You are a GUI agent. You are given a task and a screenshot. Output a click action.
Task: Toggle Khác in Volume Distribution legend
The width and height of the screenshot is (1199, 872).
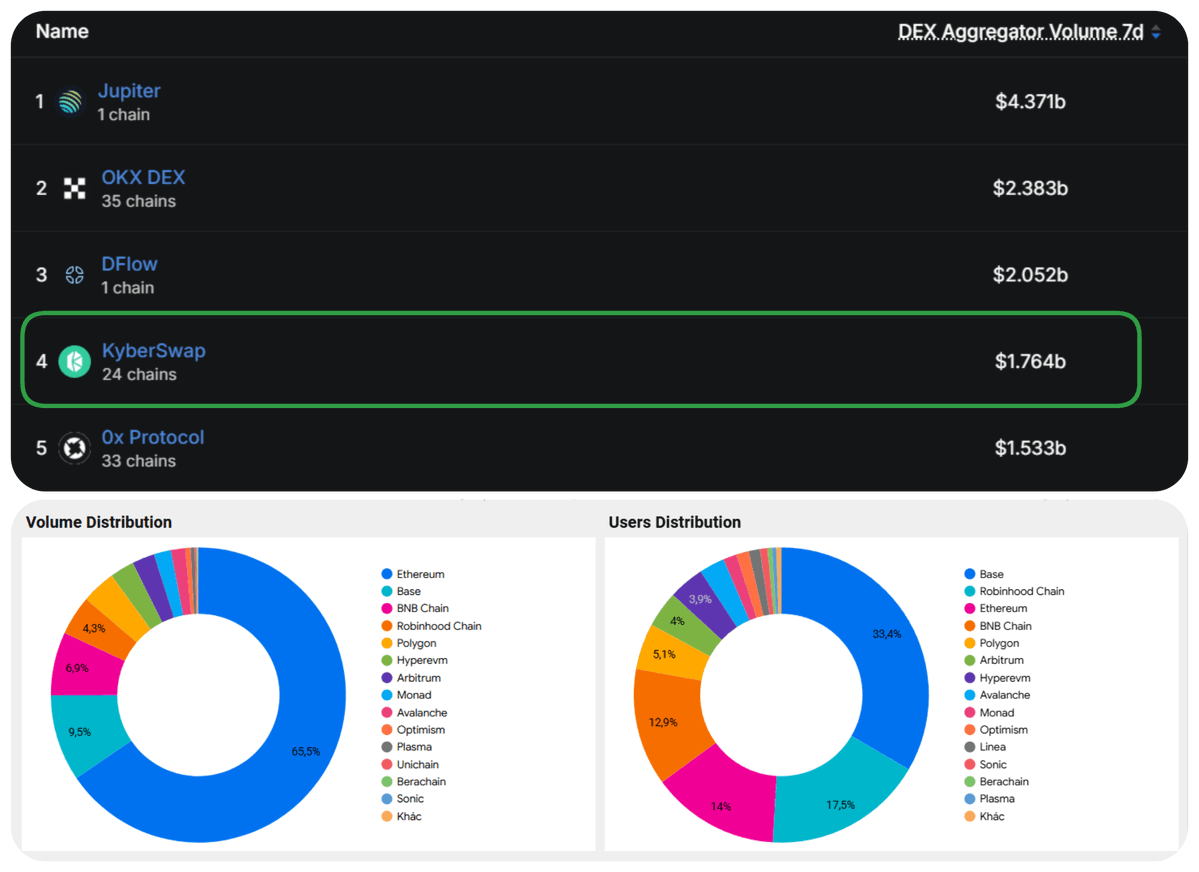(x=401, y=816)
